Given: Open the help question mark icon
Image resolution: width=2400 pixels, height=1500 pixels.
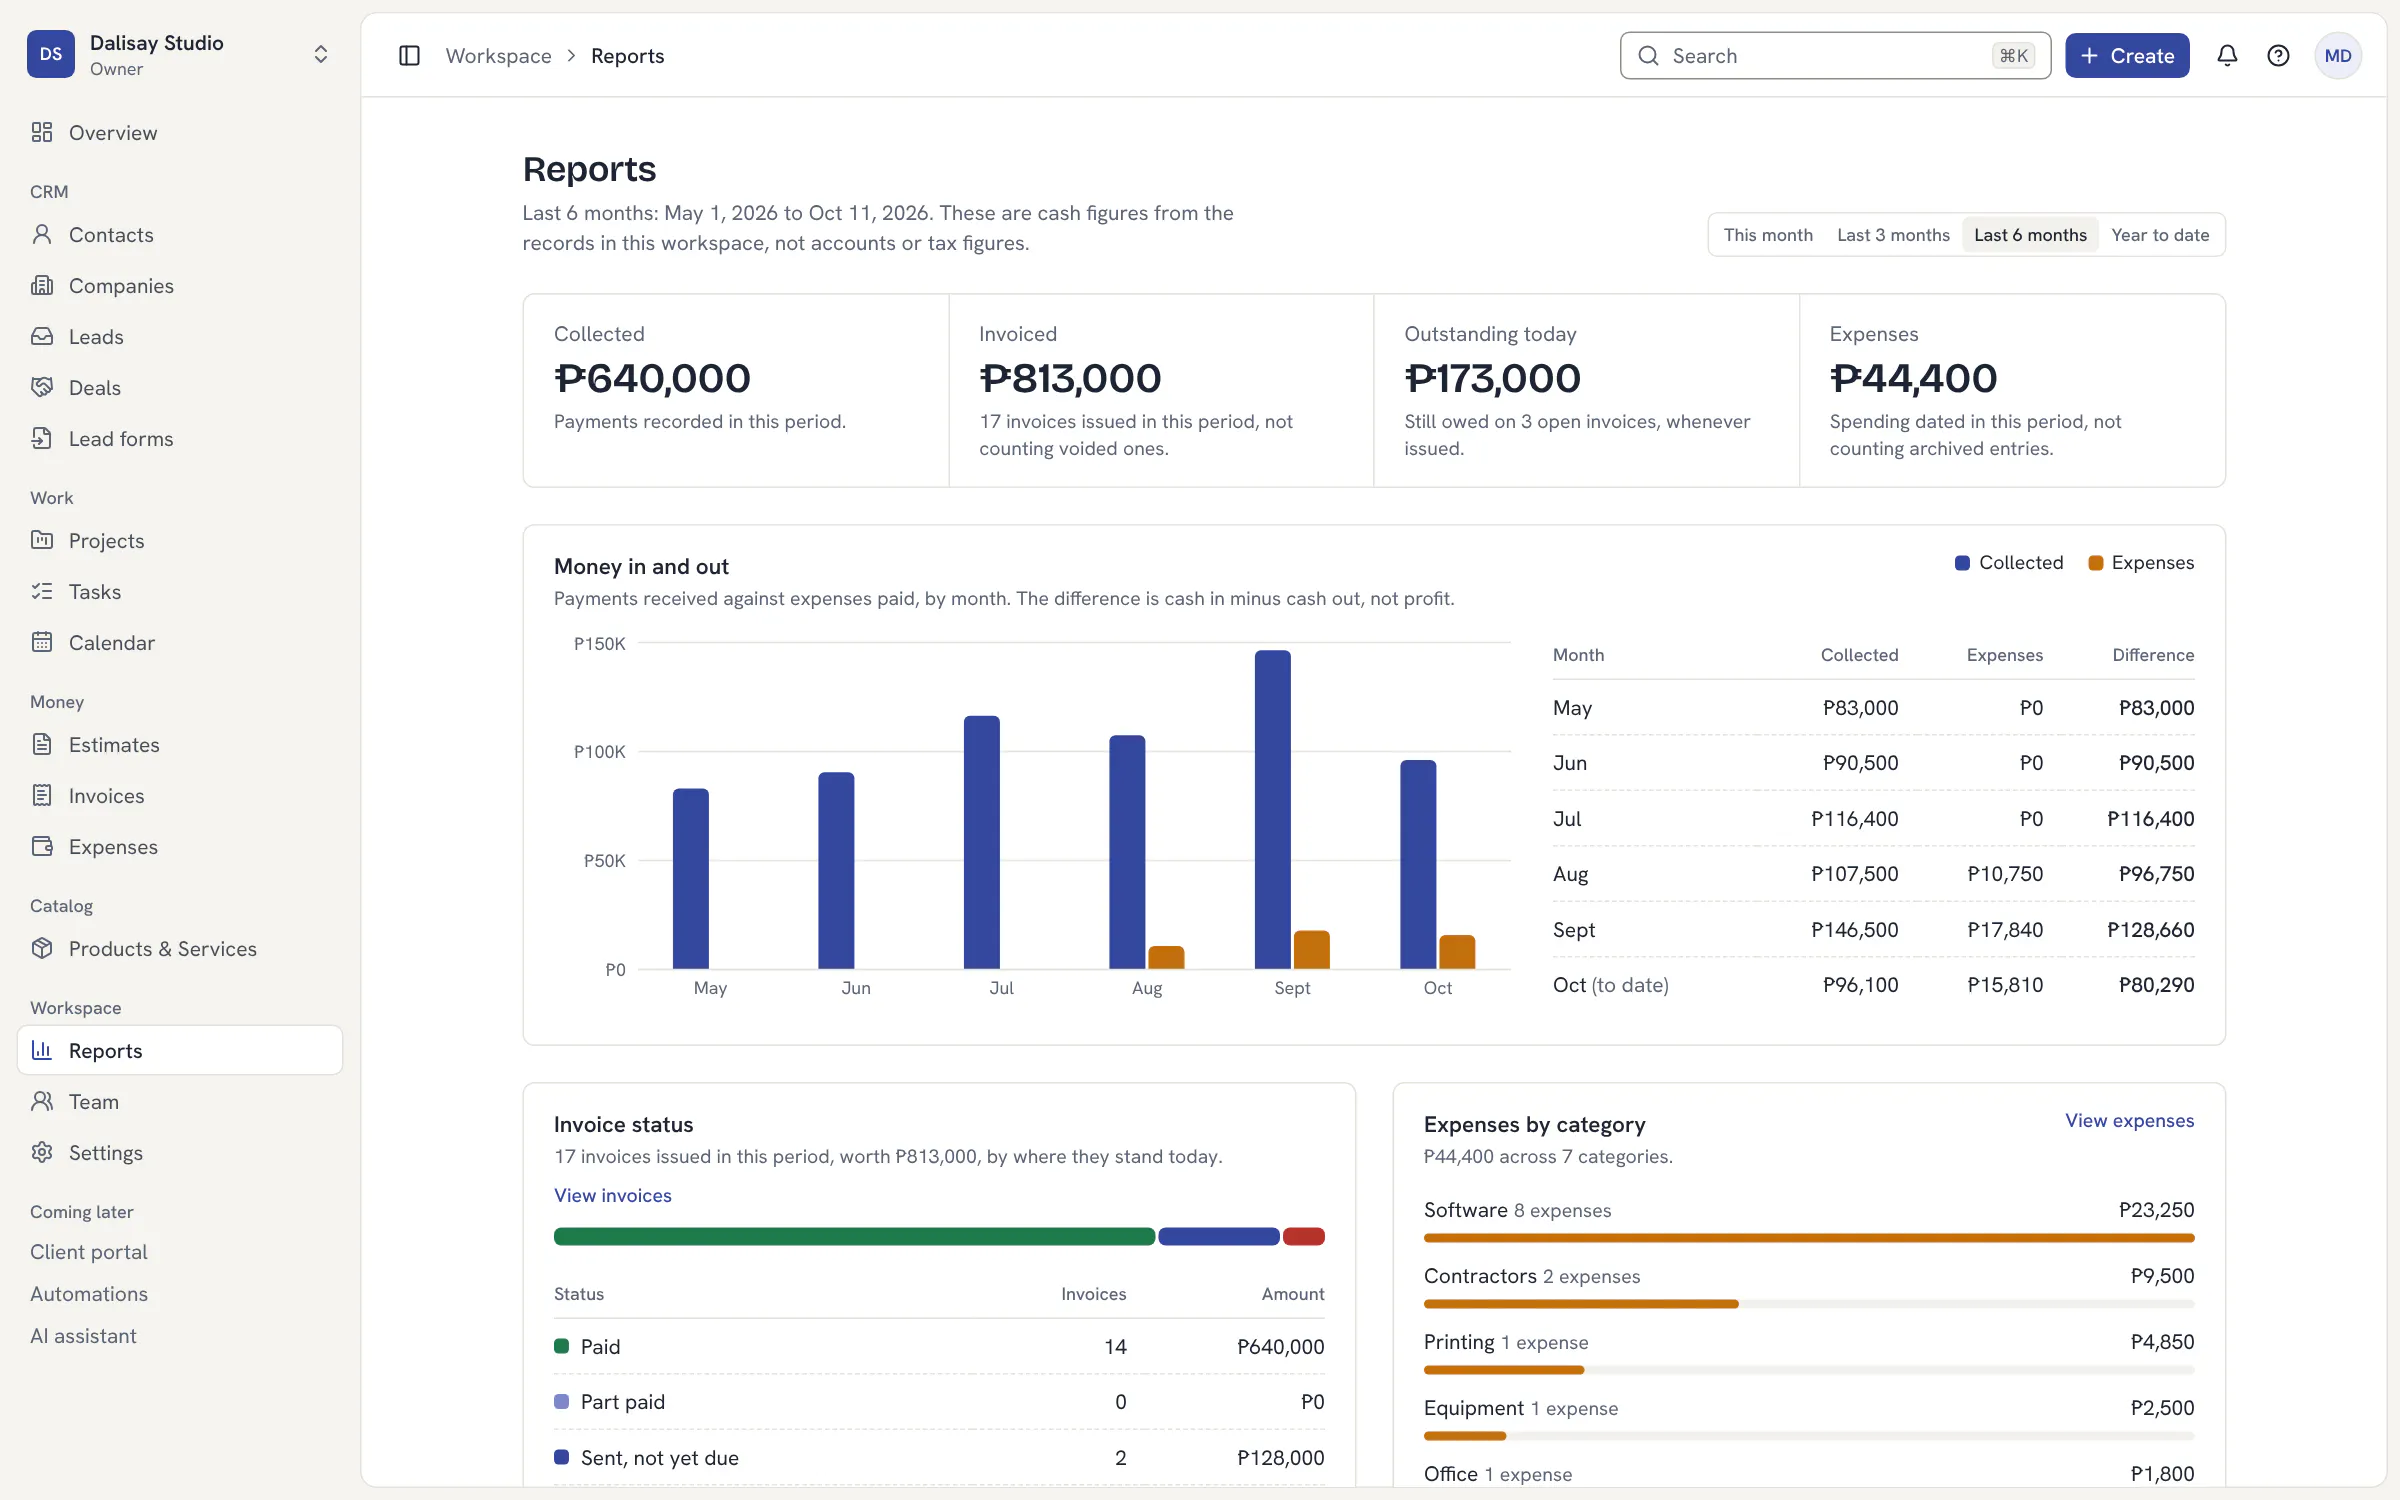Looking at the screenshot, I should point(2278,56).
